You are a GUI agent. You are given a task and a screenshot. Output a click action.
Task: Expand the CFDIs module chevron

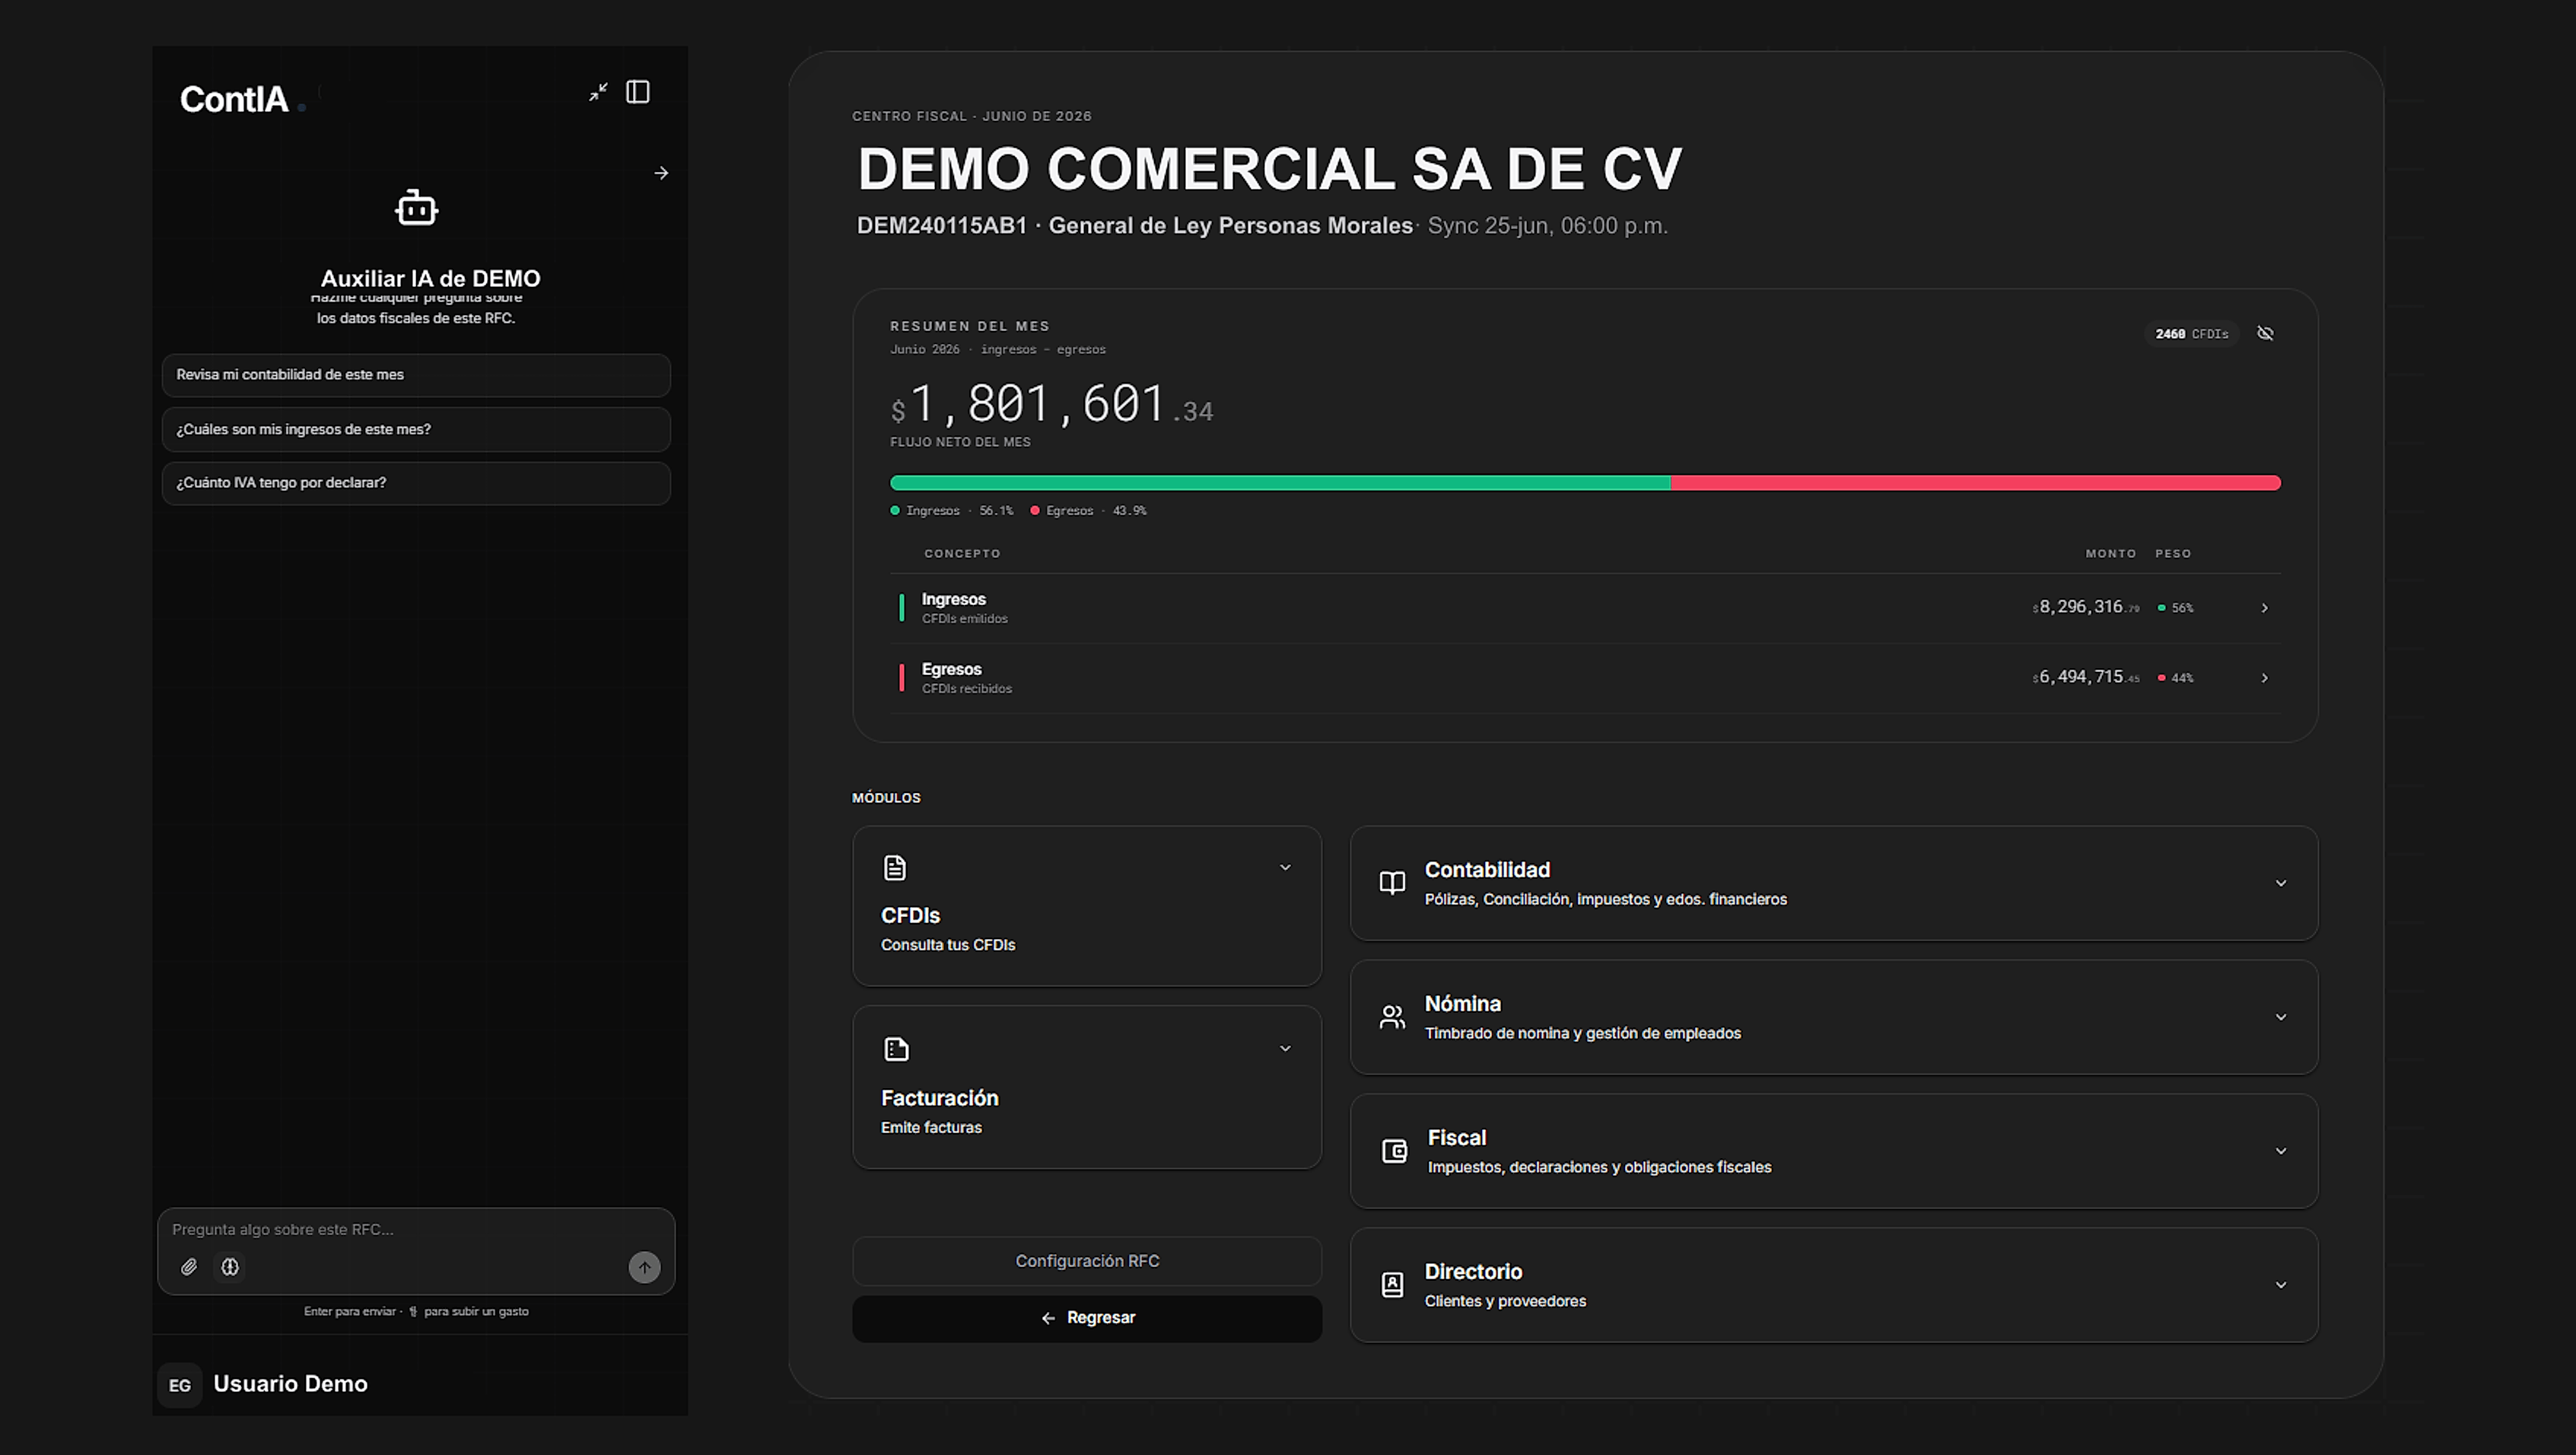1285,867
